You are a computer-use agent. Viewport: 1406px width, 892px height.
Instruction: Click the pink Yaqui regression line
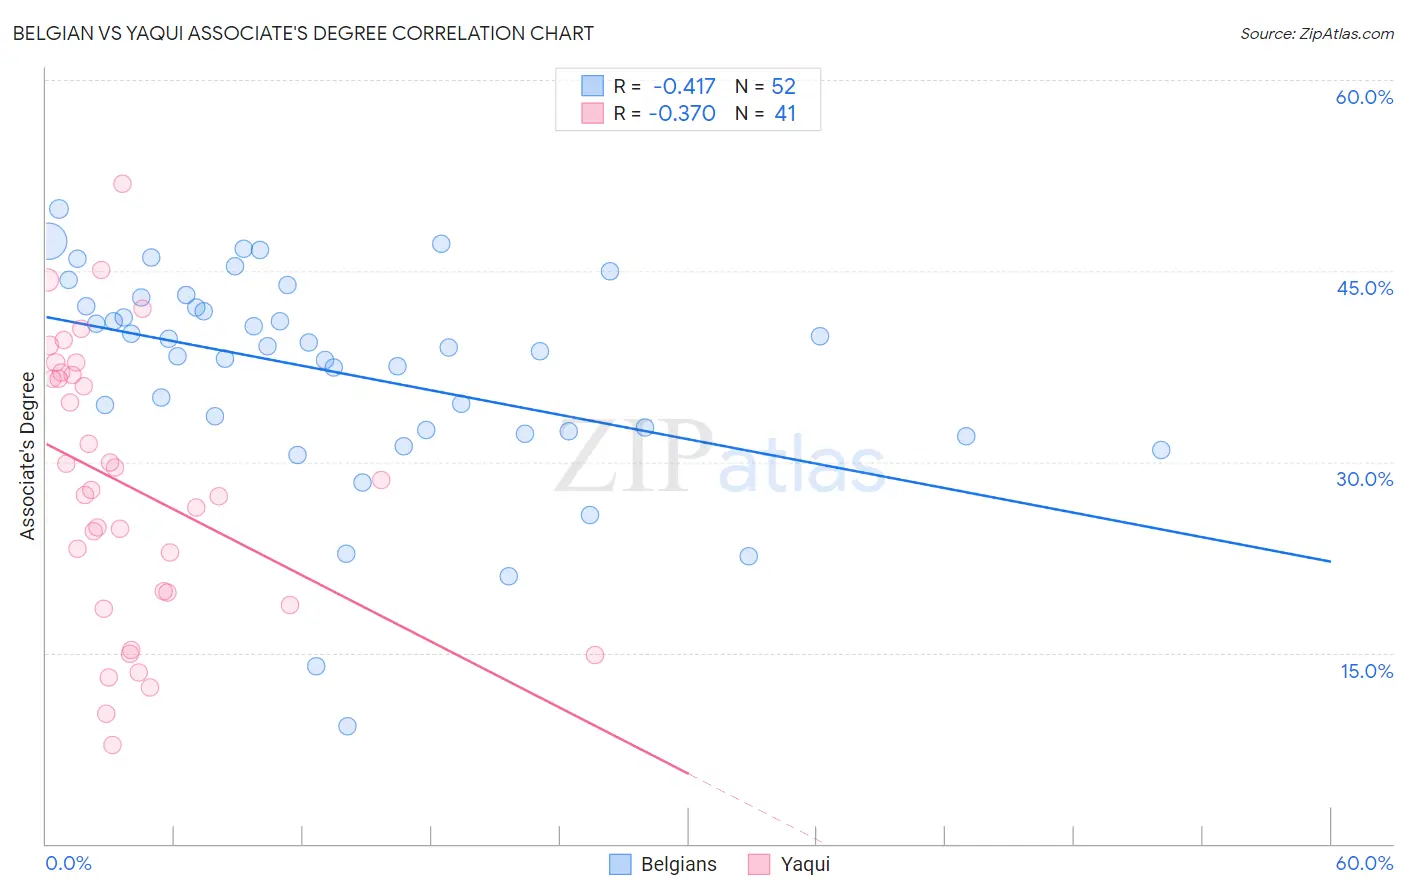[x=366, y=608]
